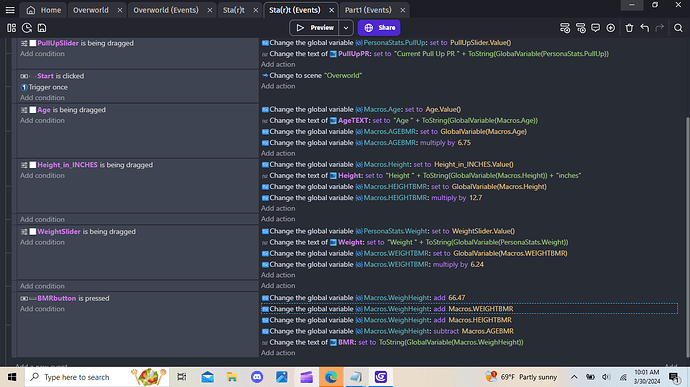The width and height of the screenshot is (690, 387).
Task: Select Macros.WeighHeight subtract Macros.AGEBMR action
Action: (388, 331)
